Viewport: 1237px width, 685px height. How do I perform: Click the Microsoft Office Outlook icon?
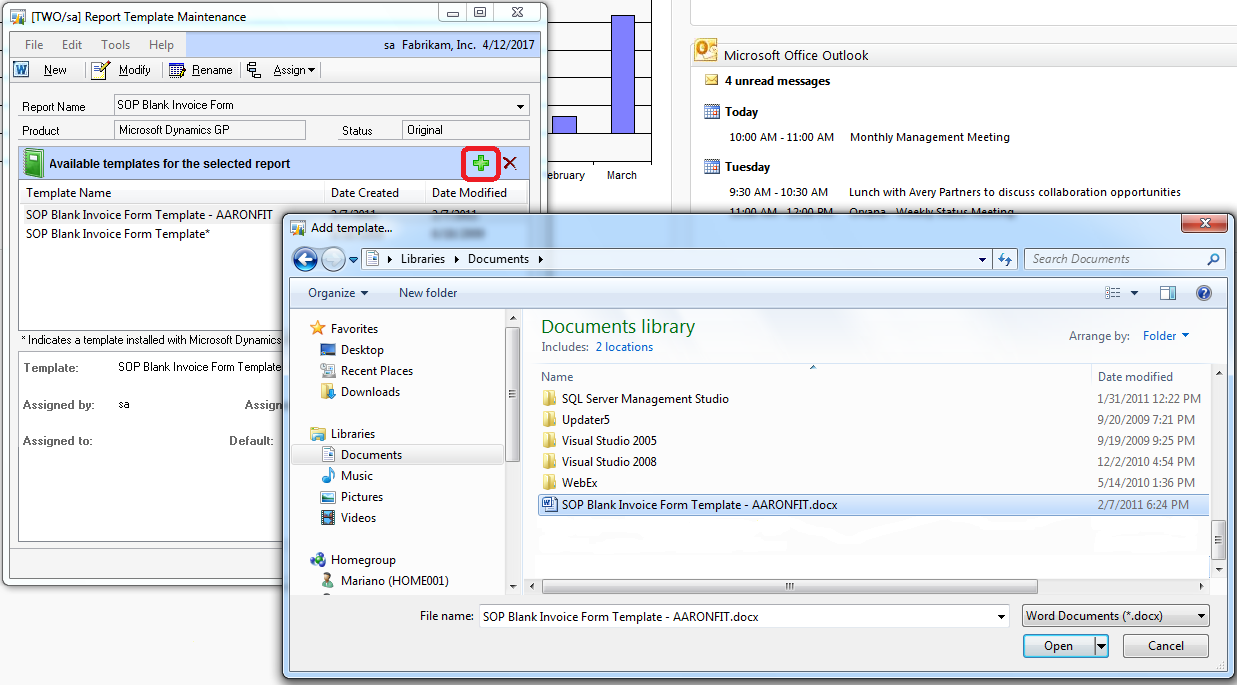[x=706, y=52]
